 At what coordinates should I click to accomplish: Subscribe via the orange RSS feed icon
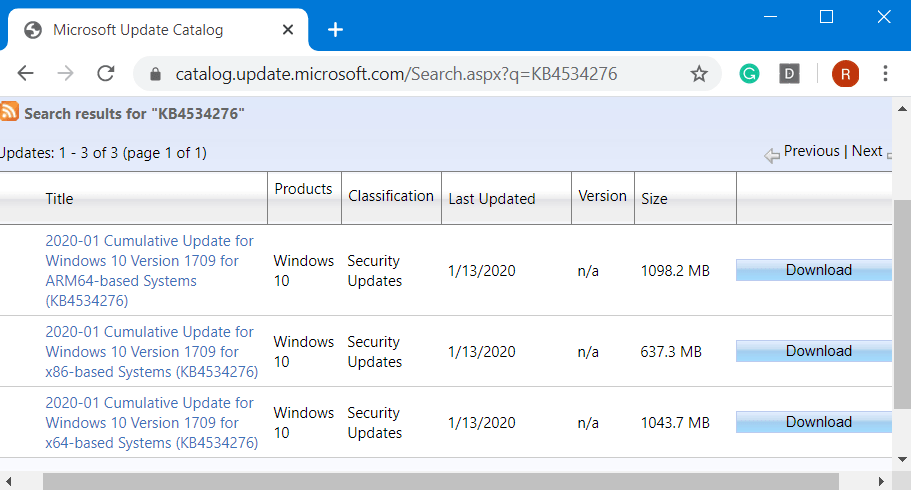(9, 111)
